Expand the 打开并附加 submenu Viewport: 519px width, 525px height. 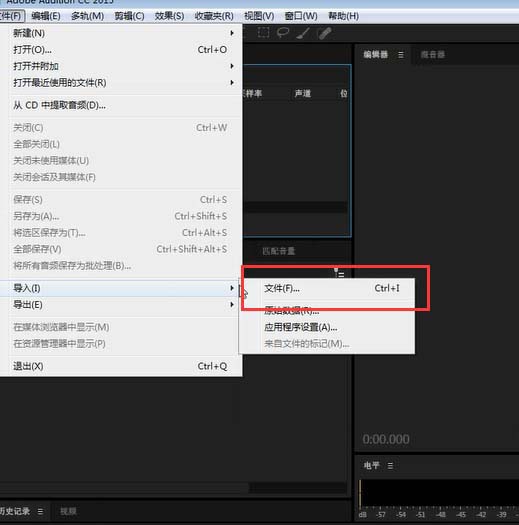click(x=121, y=66)
